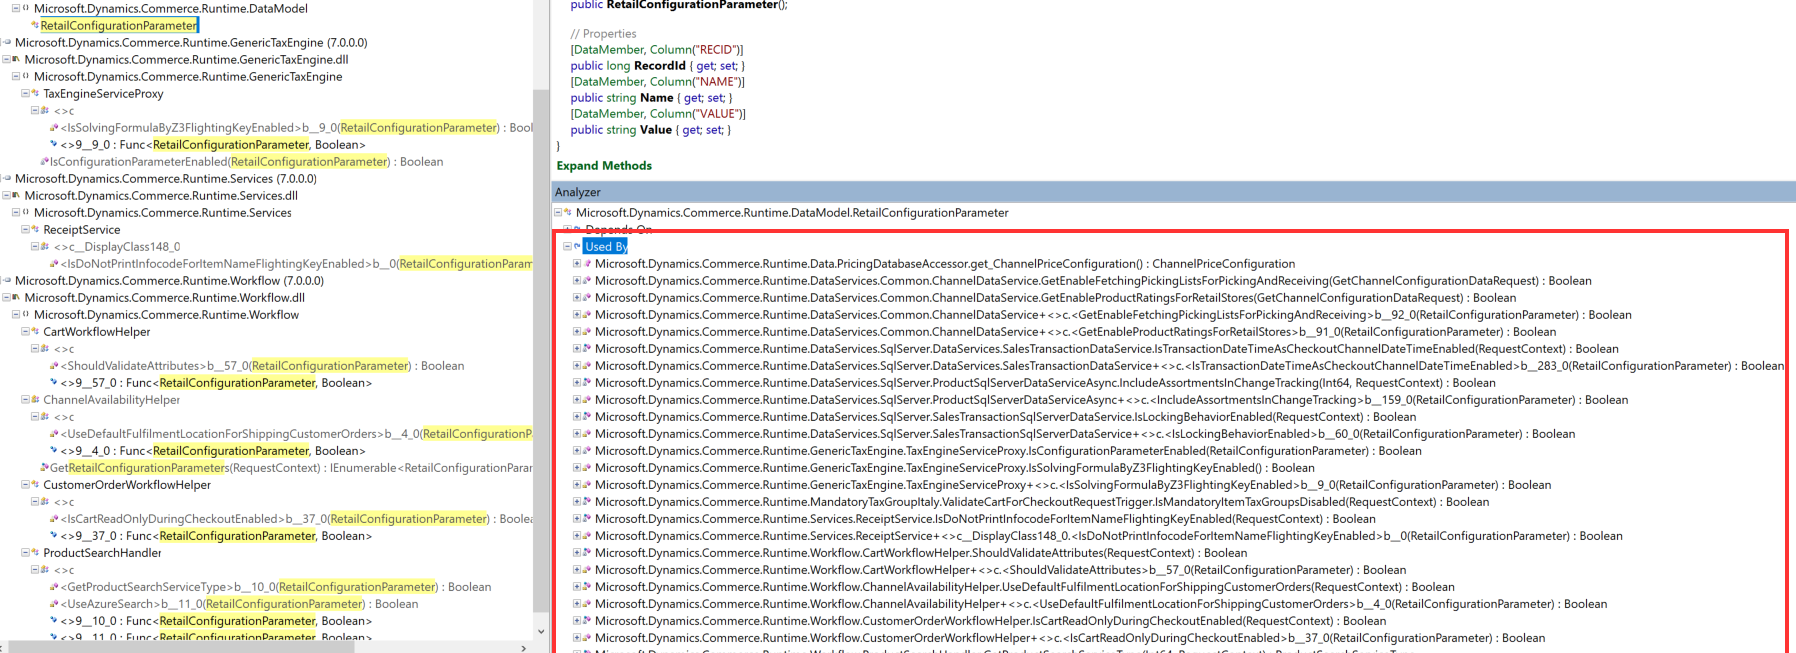Screen dimensions: 1796x653
Task: Click the Workflow (7.0.0.0) assembly icon
Action: [7, 280]
